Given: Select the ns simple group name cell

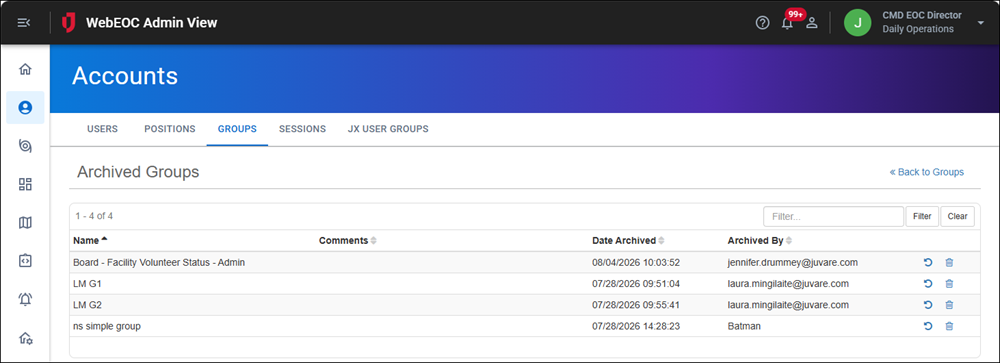Looking at the screenshot, I should [107, 326].
